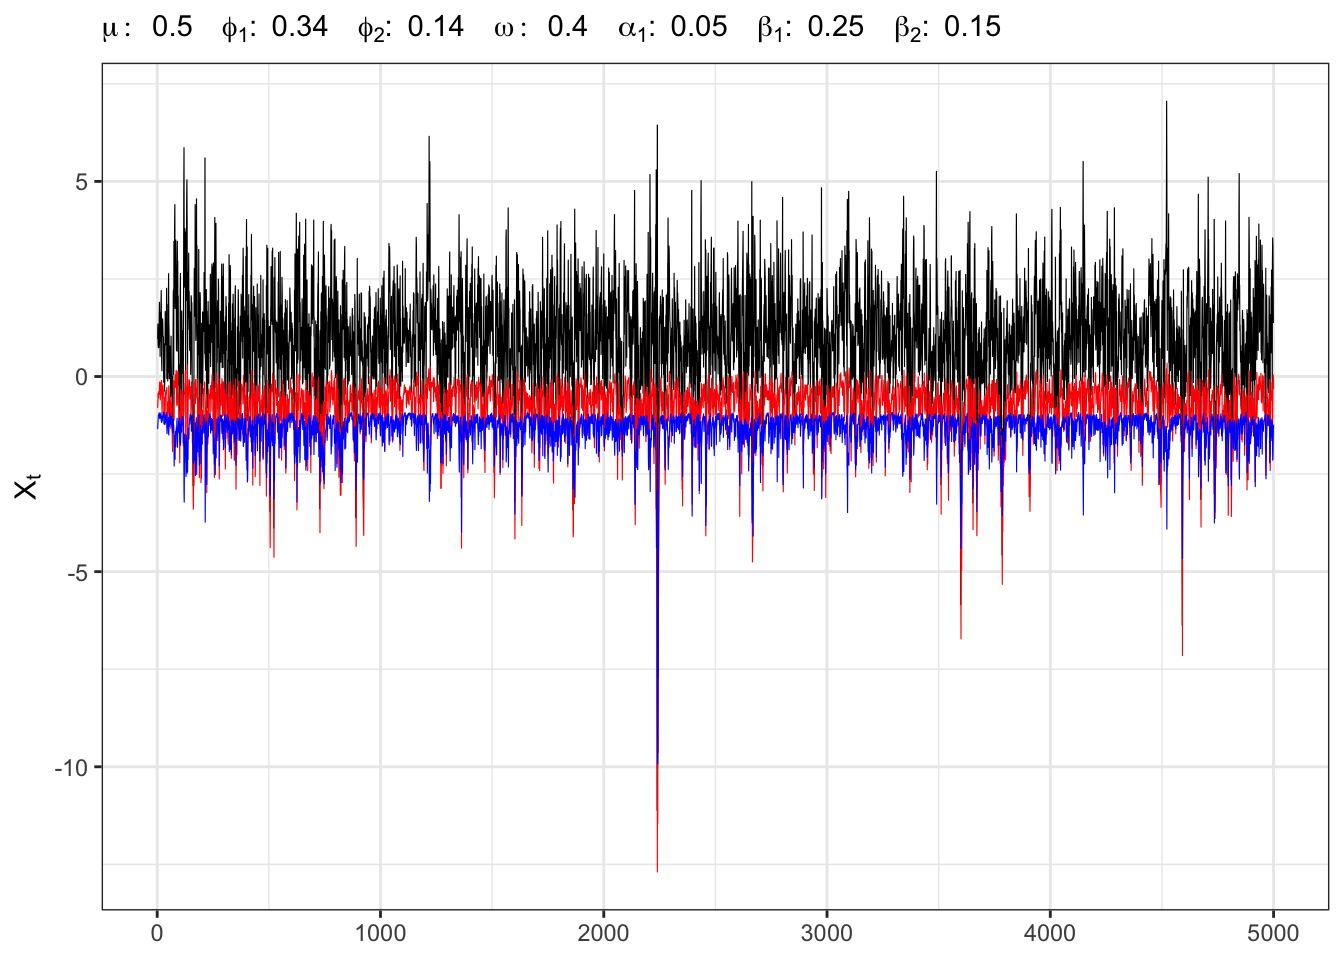Select the x-axis tick label 3000
Image resolution: width=1344 pixels, height=960 pixels.
pos(827,934)
